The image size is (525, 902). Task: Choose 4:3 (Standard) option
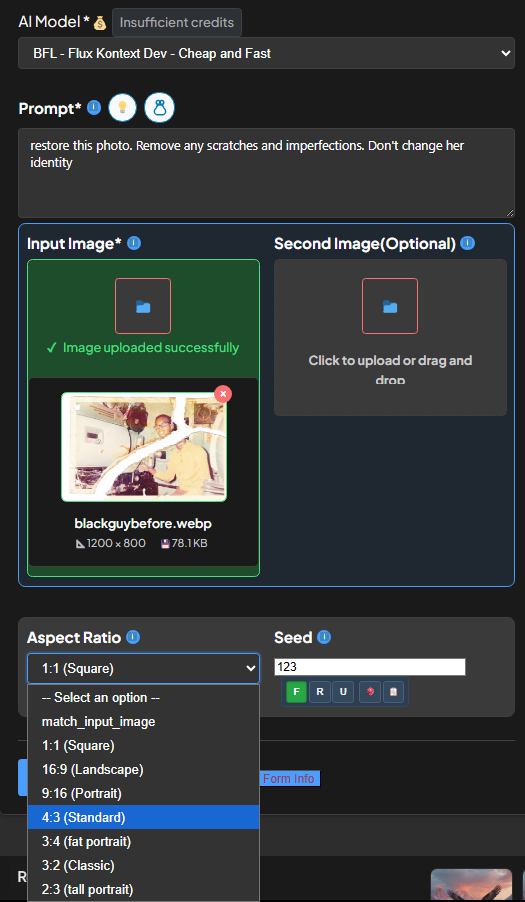[143, 817]
